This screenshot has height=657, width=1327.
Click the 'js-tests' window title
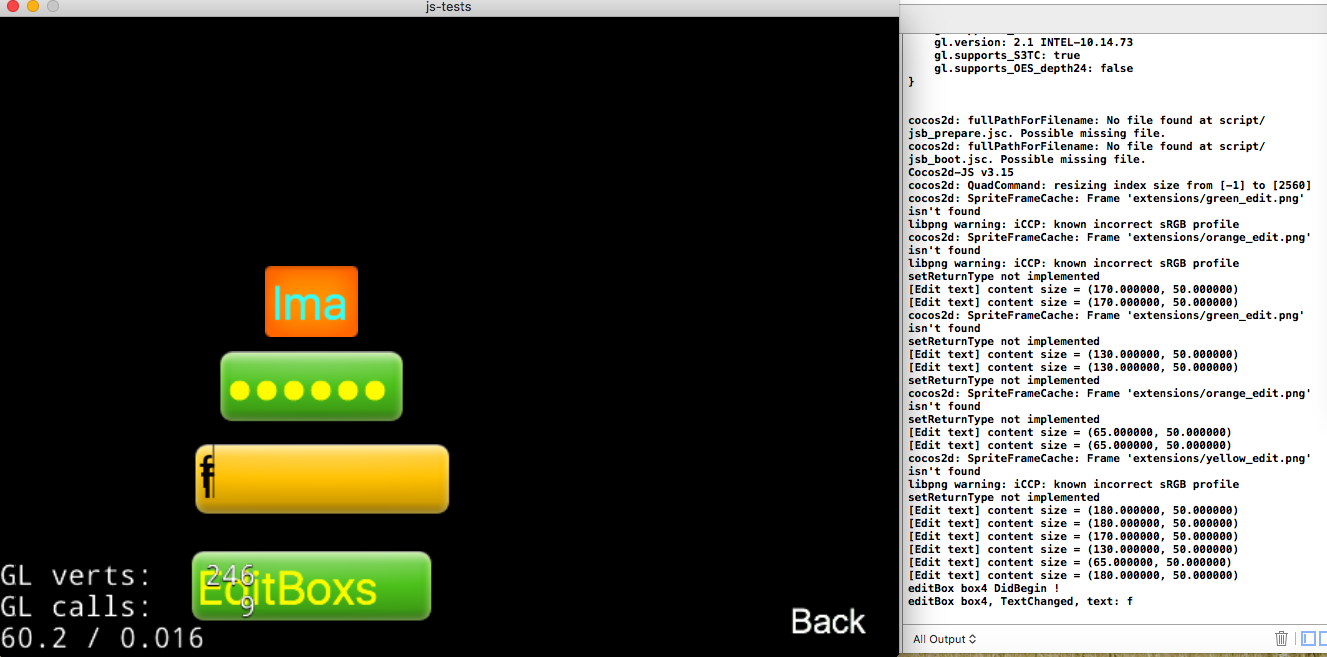coord(448,7)
